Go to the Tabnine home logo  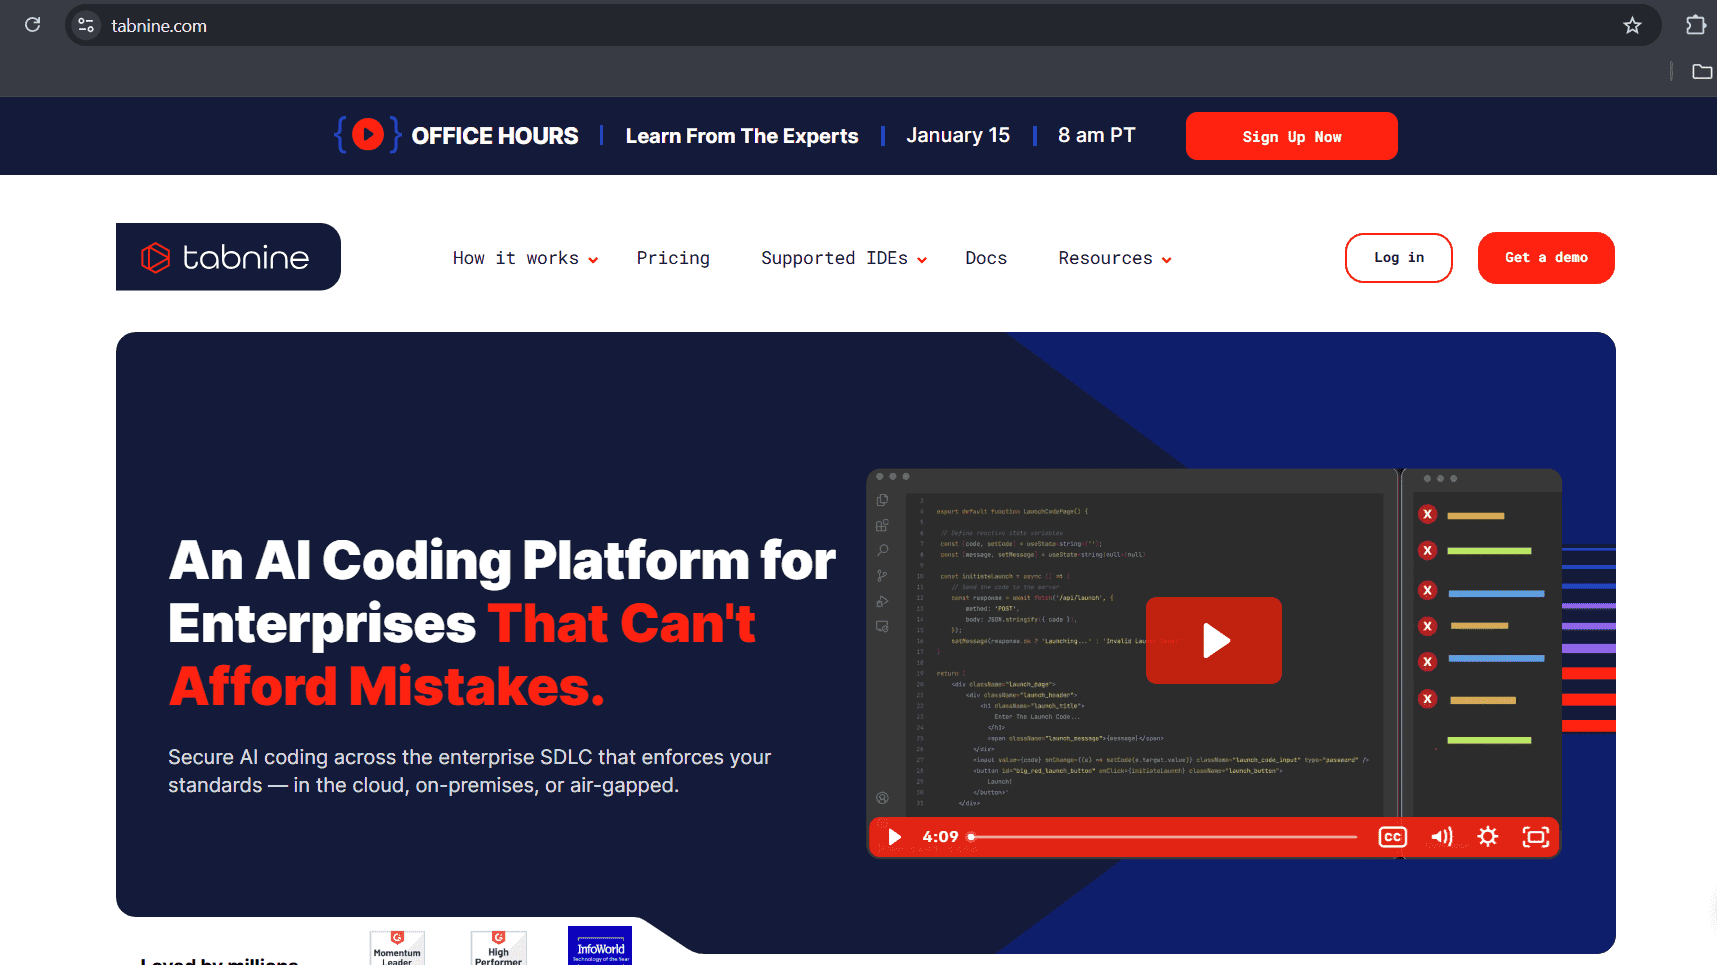pos(228,257)
